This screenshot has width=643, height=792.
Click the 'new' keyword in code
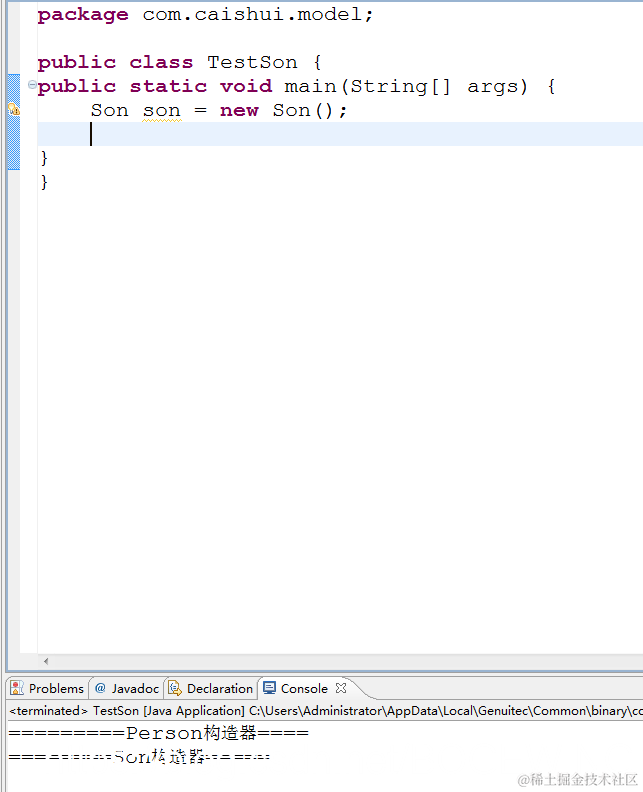(239, 110)
